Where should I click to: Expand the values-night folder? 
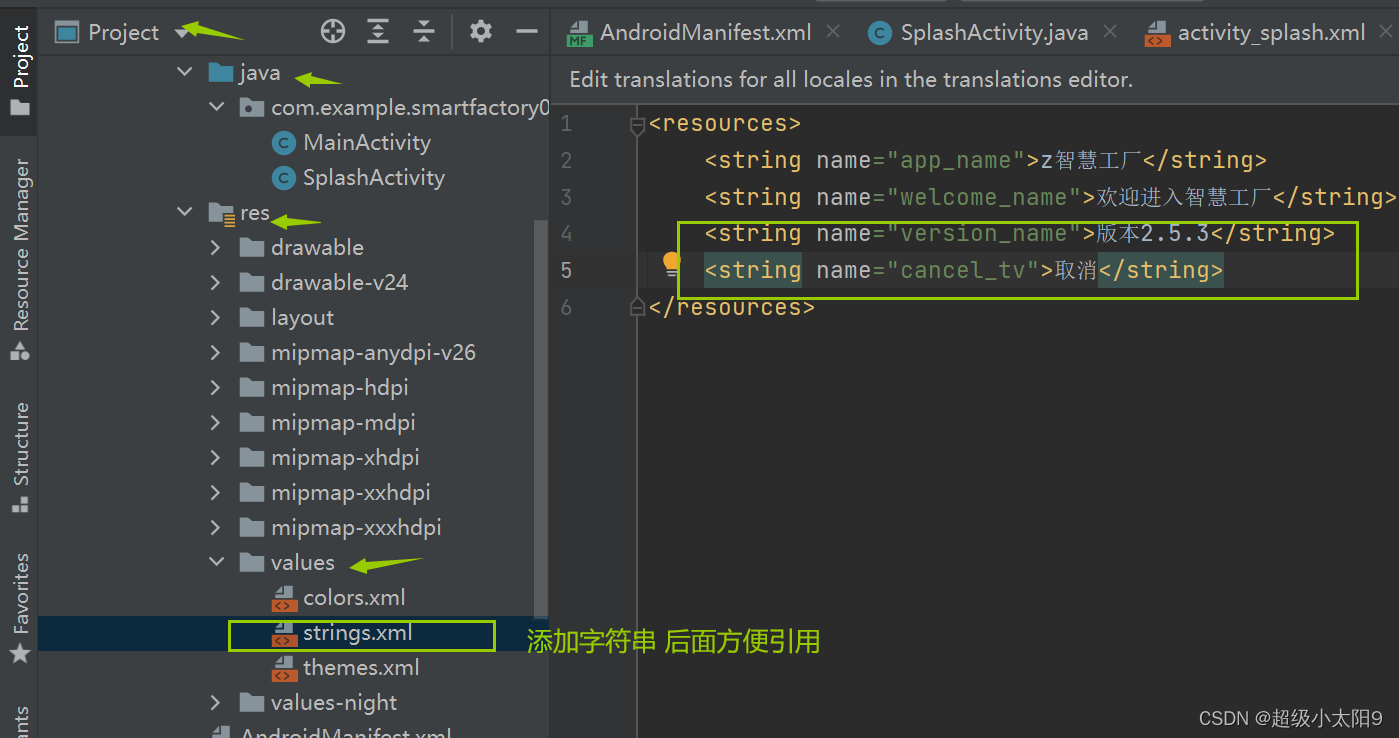216,702
